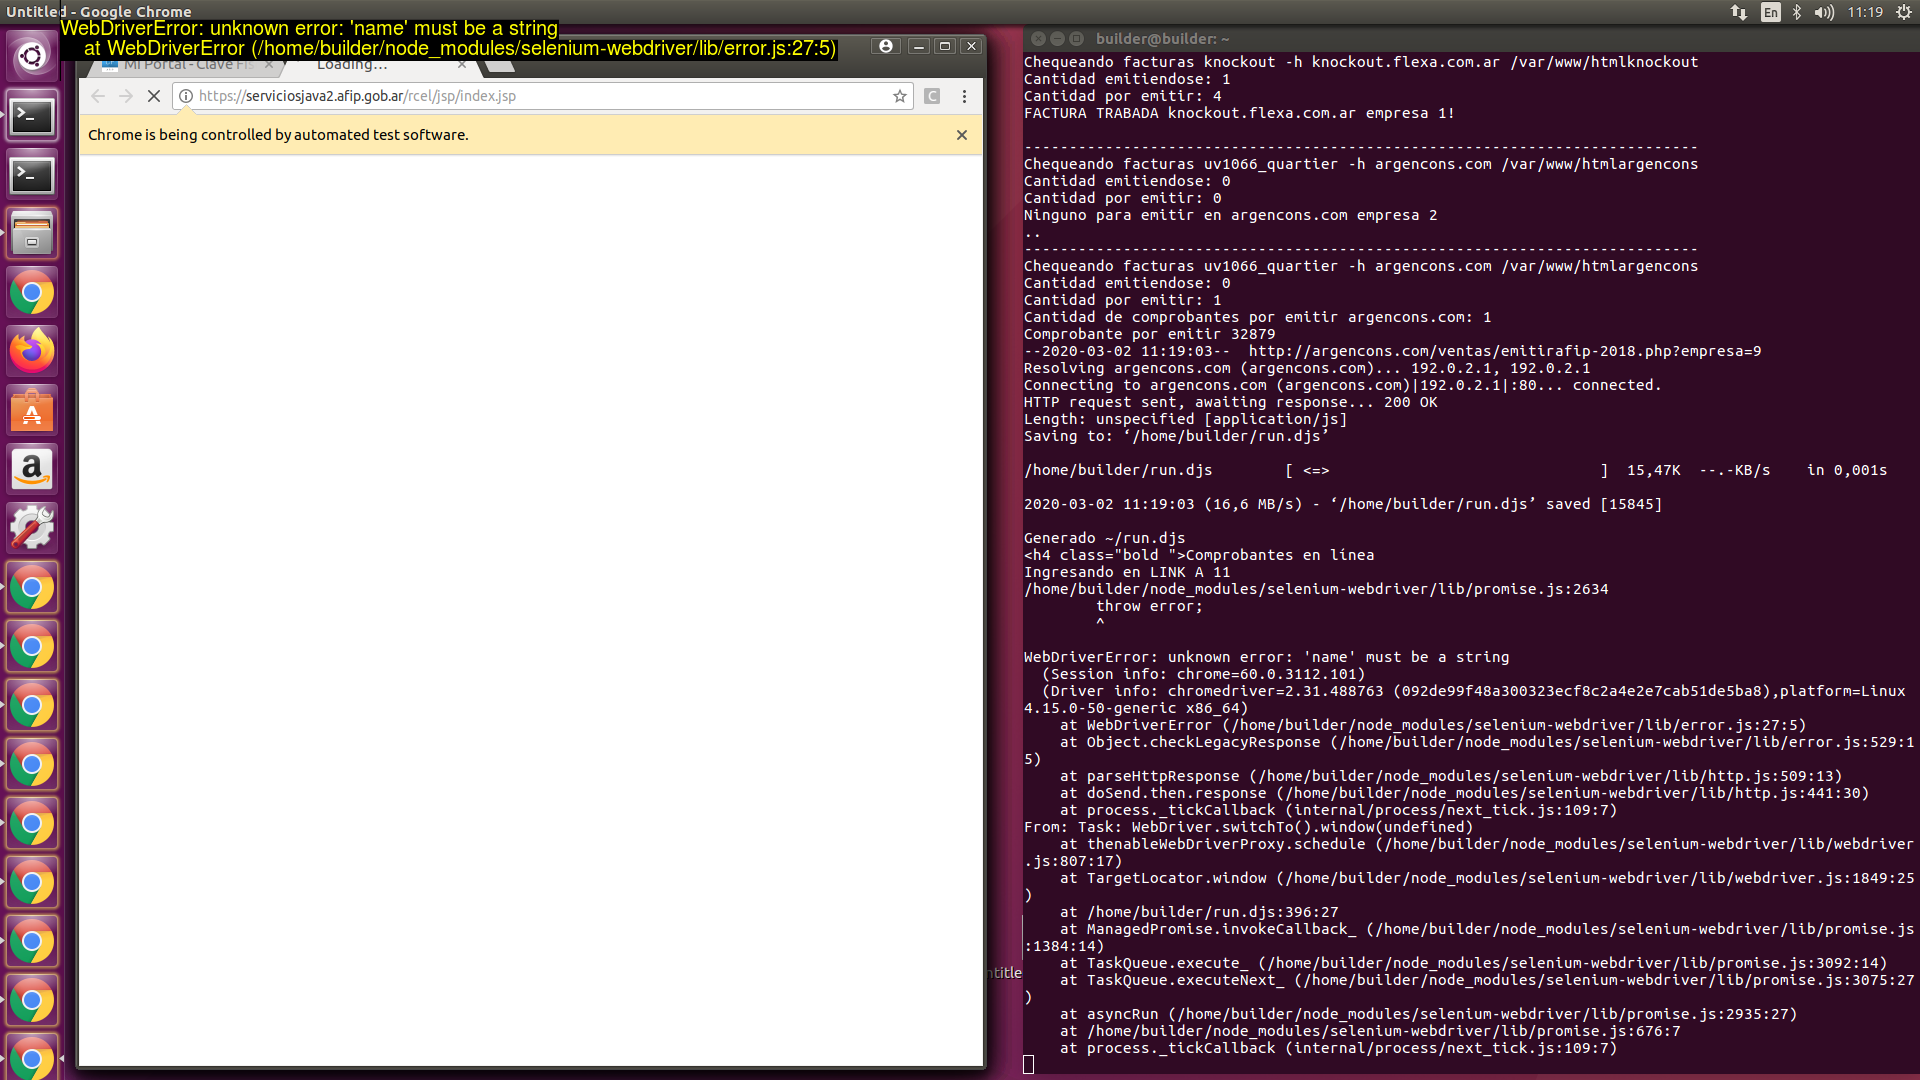Viewport: 1920px width, 1080px height.
Task: View site information icon beside the URL
Action: pyautogui.click(x=186, y=96)
